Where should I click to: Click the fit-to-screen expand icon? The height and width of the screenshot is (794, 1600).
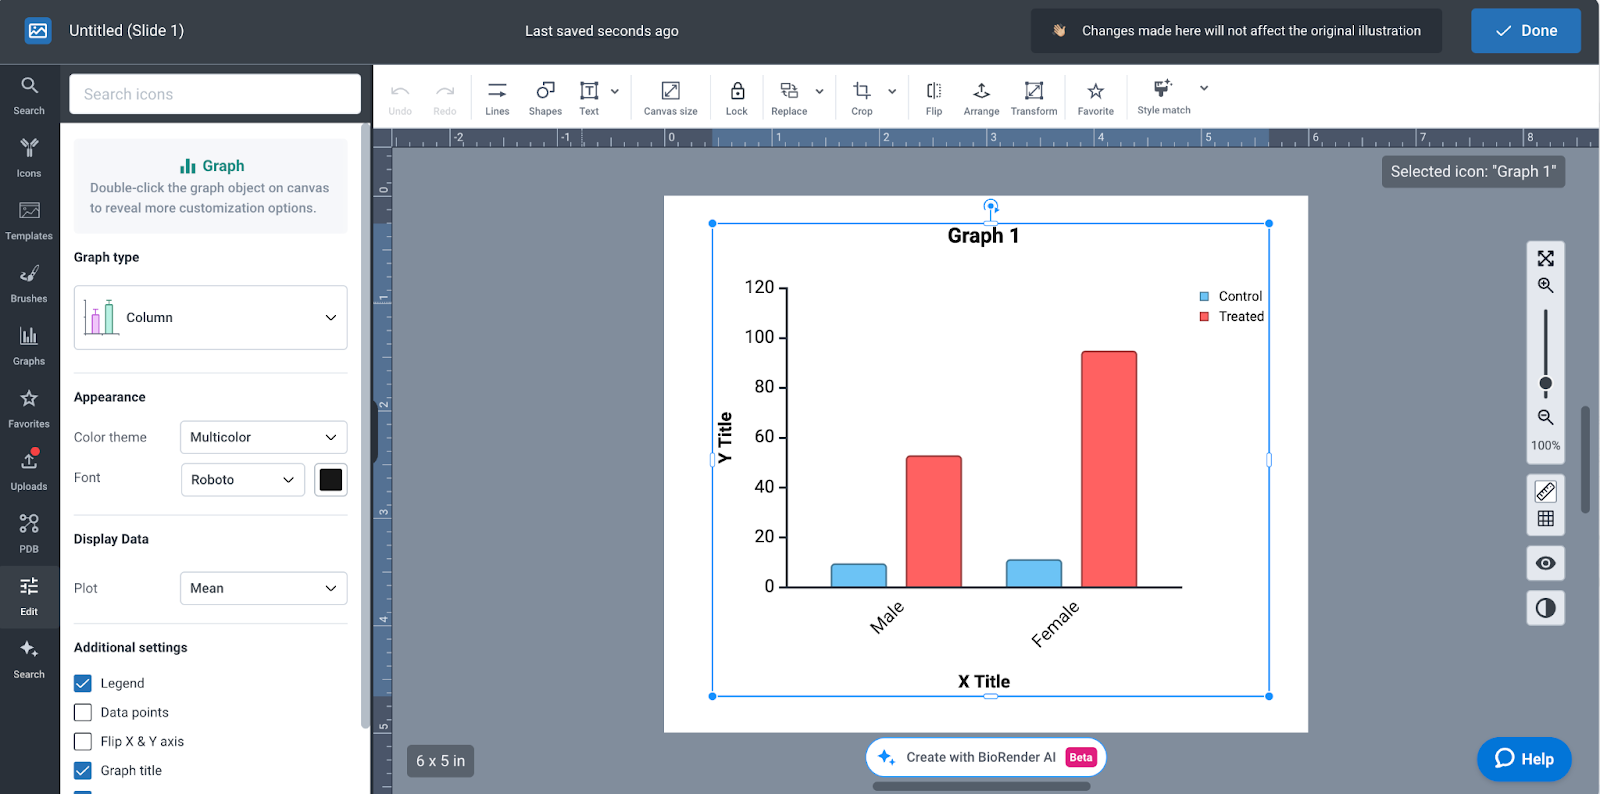1545,258
